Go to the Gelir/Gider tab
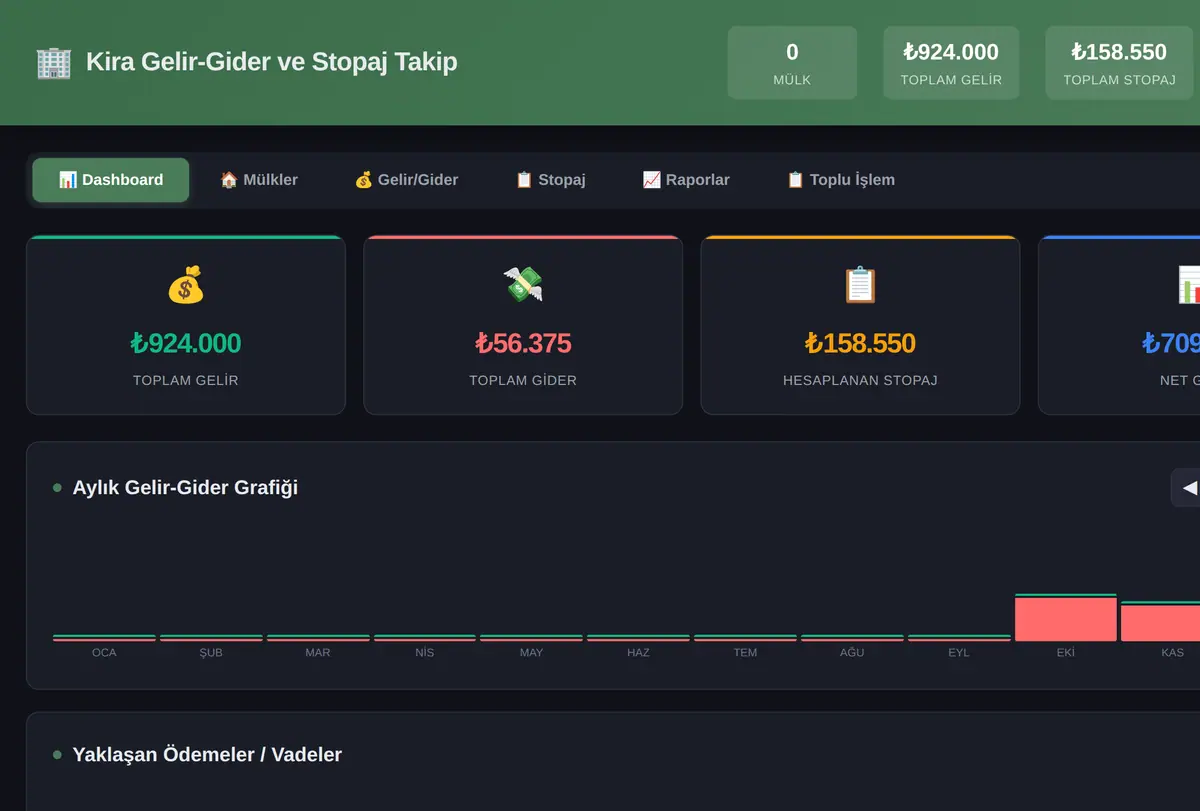The image size is (1200, 811). [406, 180]
